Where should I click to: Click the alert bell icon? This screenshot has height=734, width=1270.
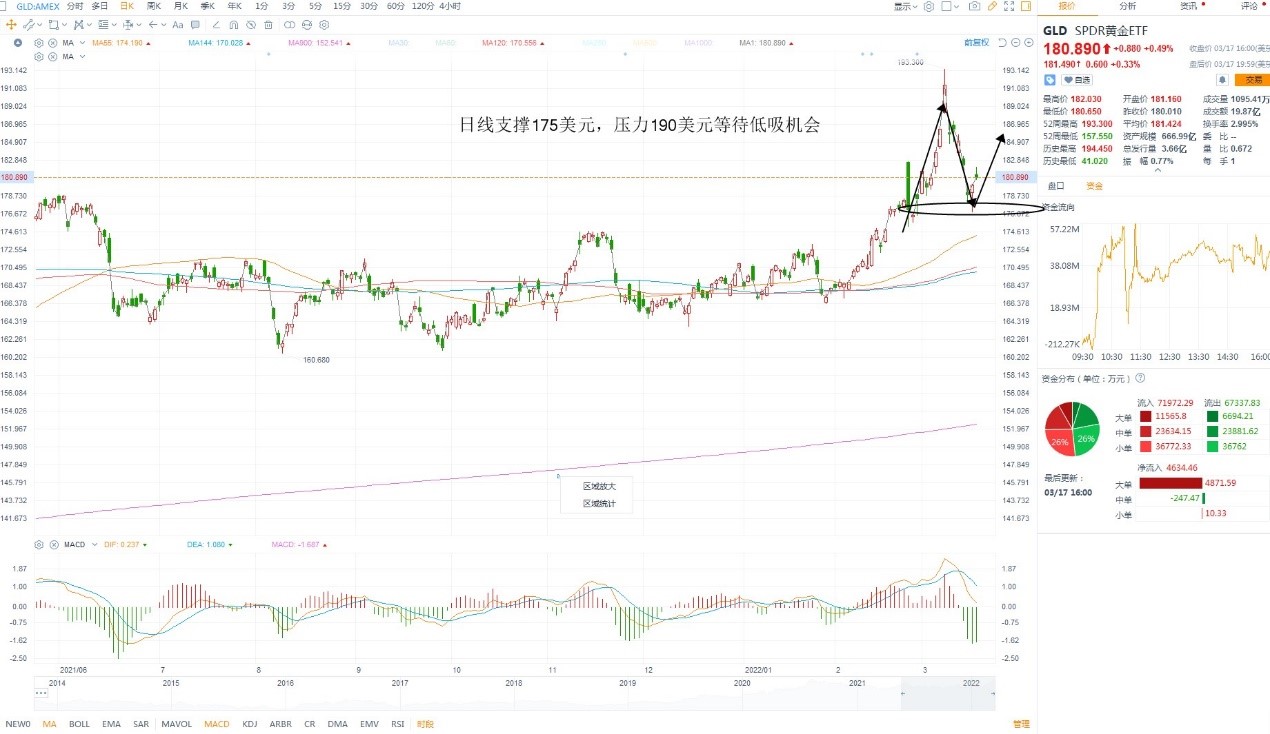(1222, 79)
